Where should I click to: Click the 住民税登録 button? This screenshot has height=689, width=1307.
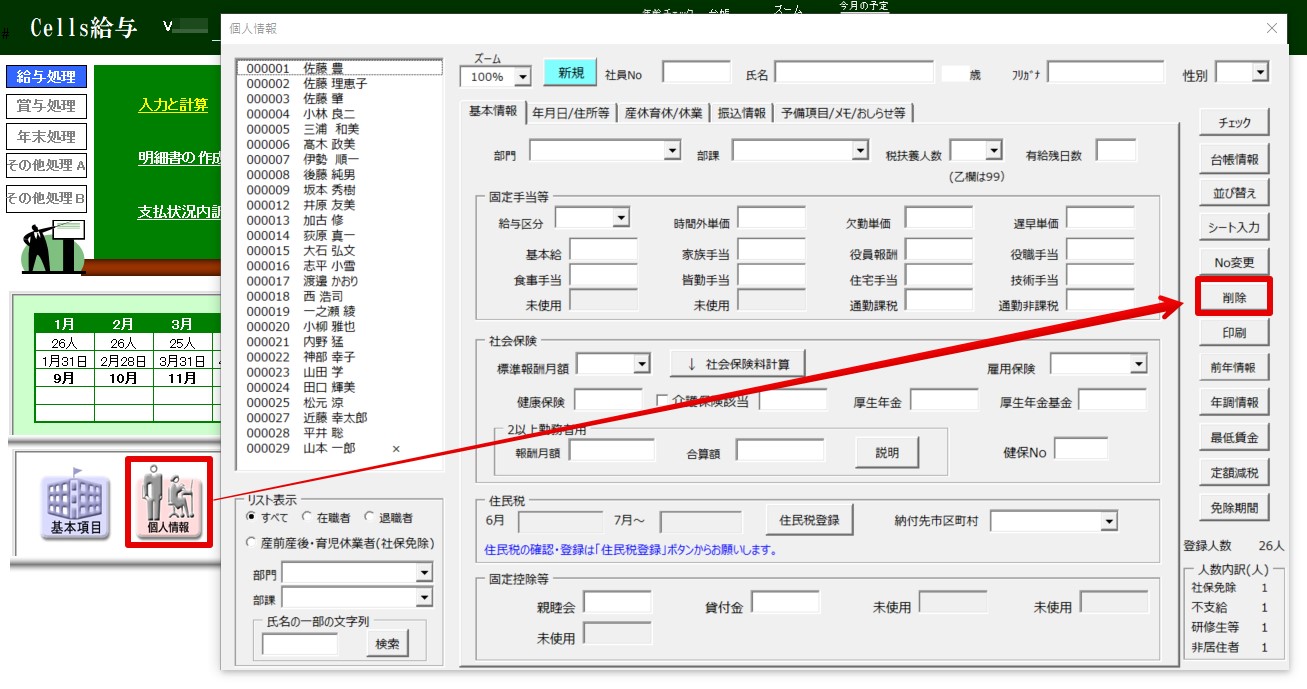click(809, 520)
